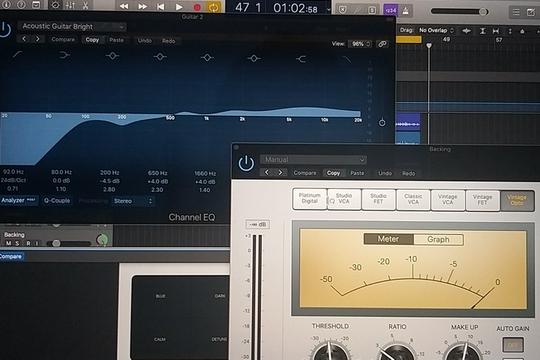Toggle the Q-Couple button
540x360 pixels.
point(57,200)
